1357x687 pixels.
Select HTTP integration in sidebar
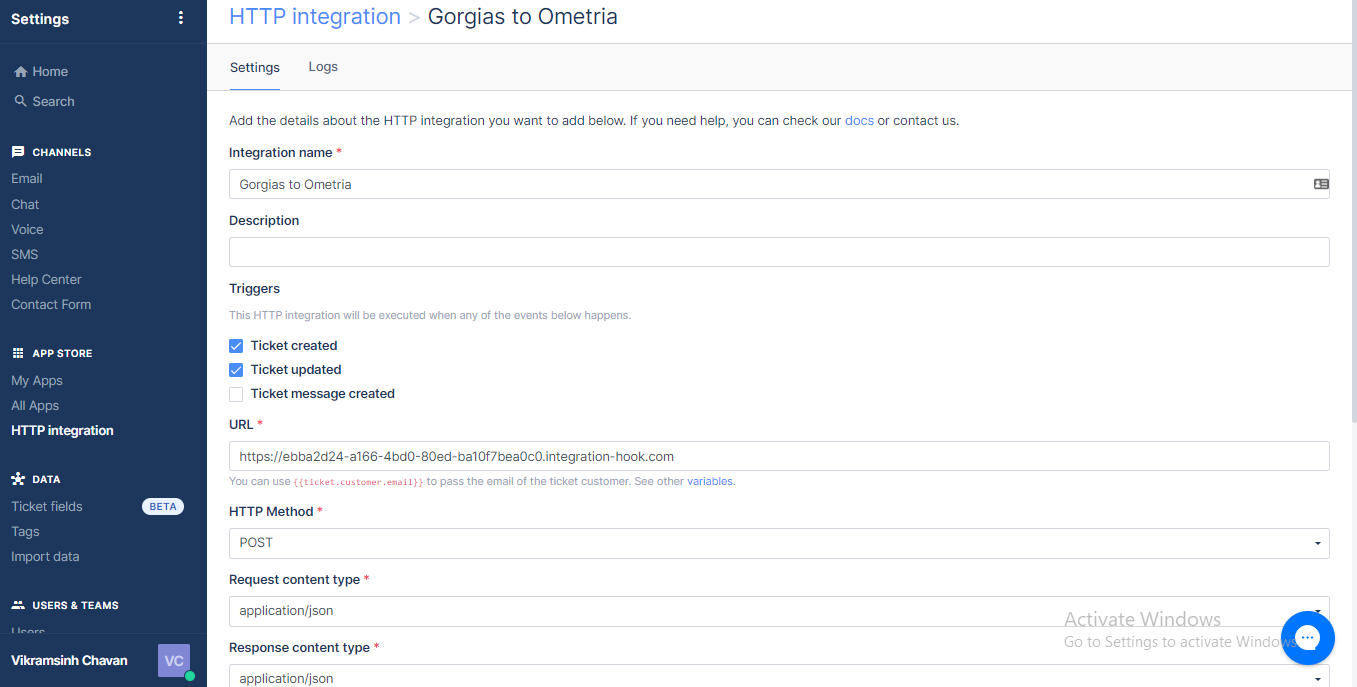pyautogui.click(x=62, y=430)
